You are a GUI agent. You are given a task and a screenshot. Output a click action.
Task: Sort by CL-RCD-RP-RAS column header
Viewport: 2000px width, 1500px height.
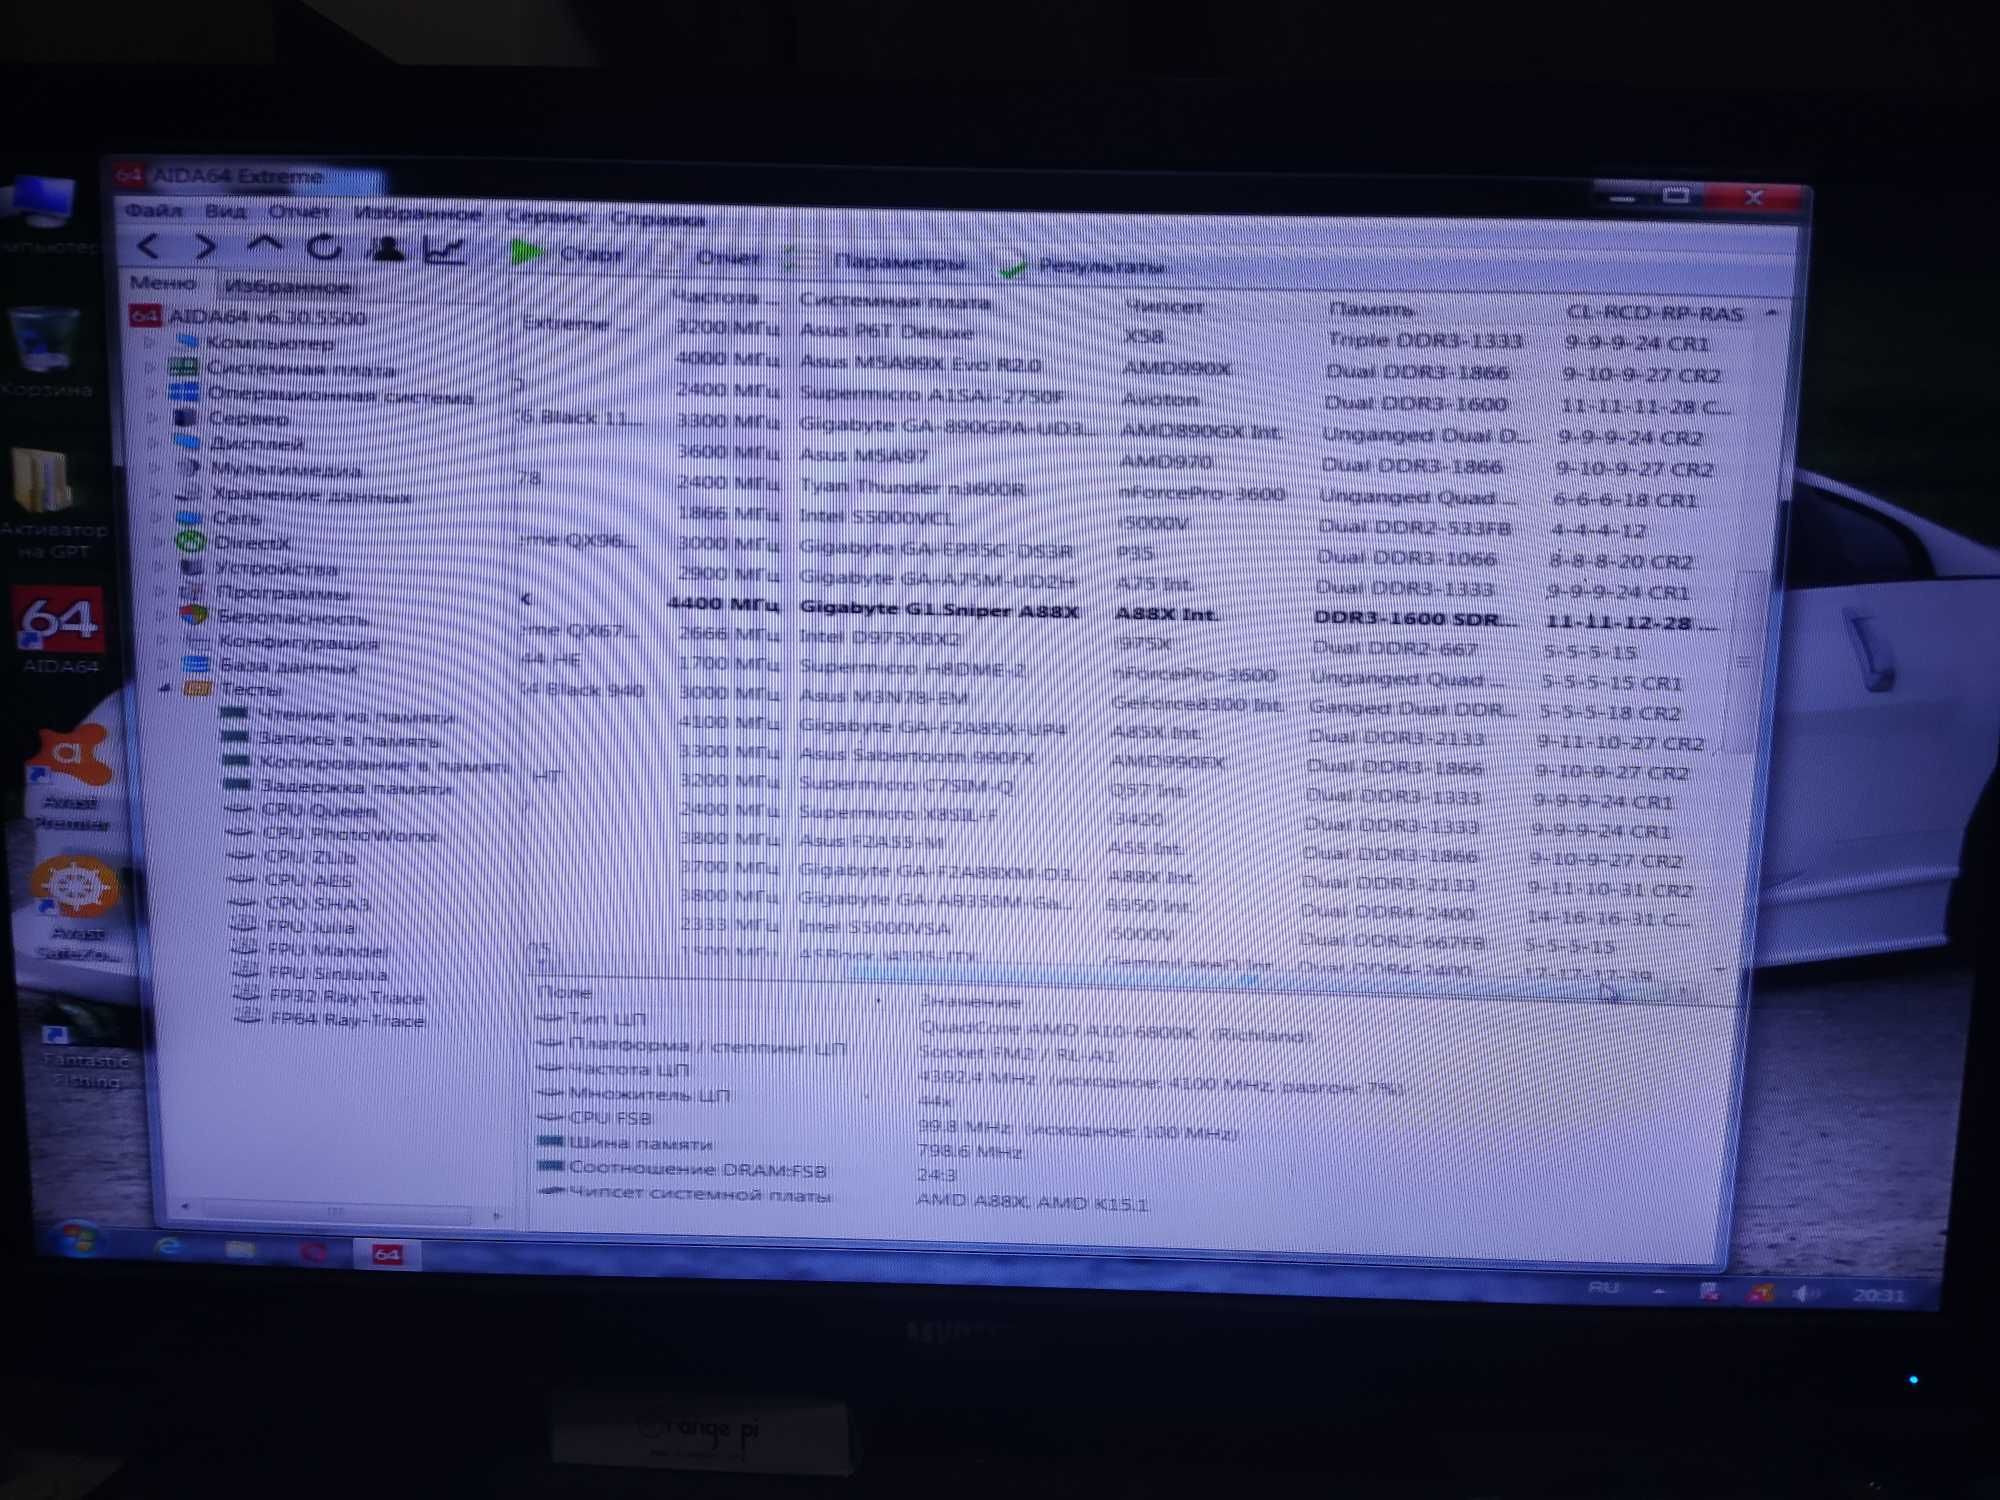tap(1654, 313)
